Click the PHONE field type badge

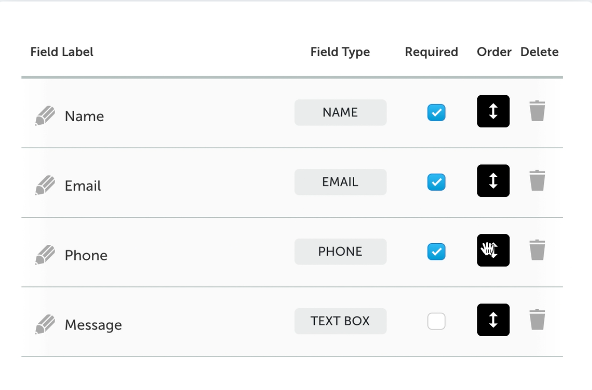point(341,251)
